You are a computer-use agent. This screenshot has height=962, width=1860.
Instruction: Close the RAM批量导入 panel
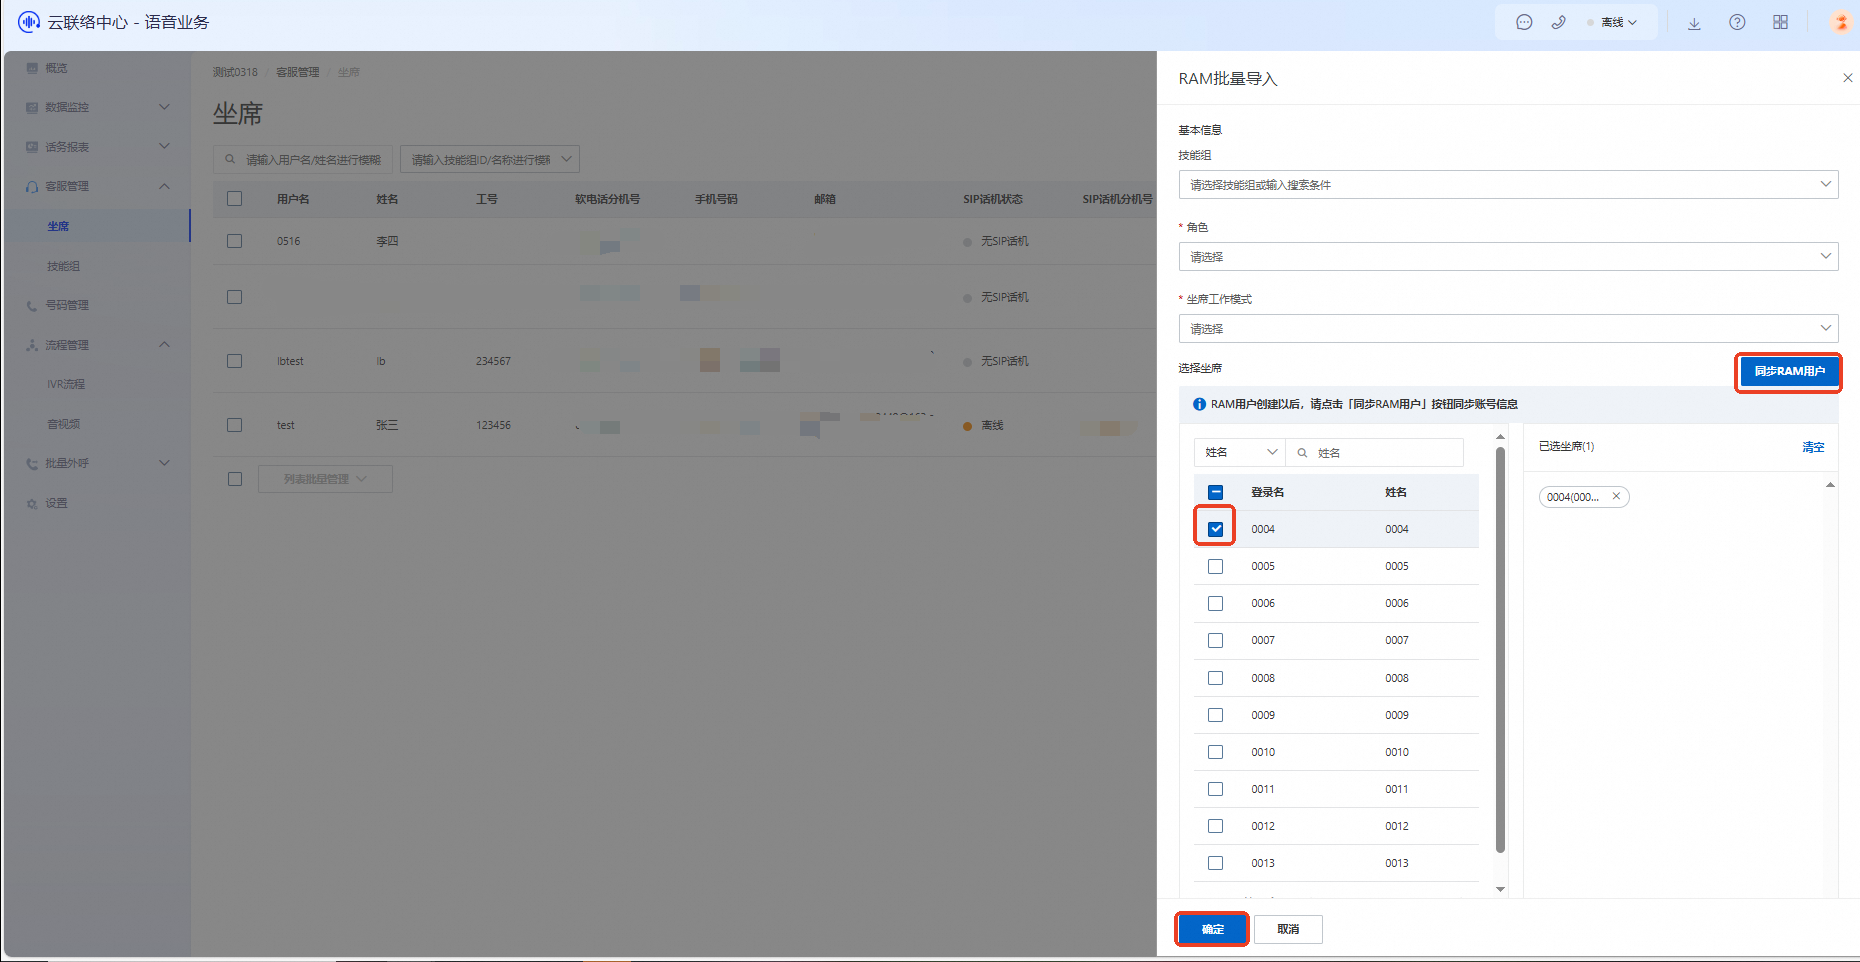pyautogui.click(x=1847, y=78)
